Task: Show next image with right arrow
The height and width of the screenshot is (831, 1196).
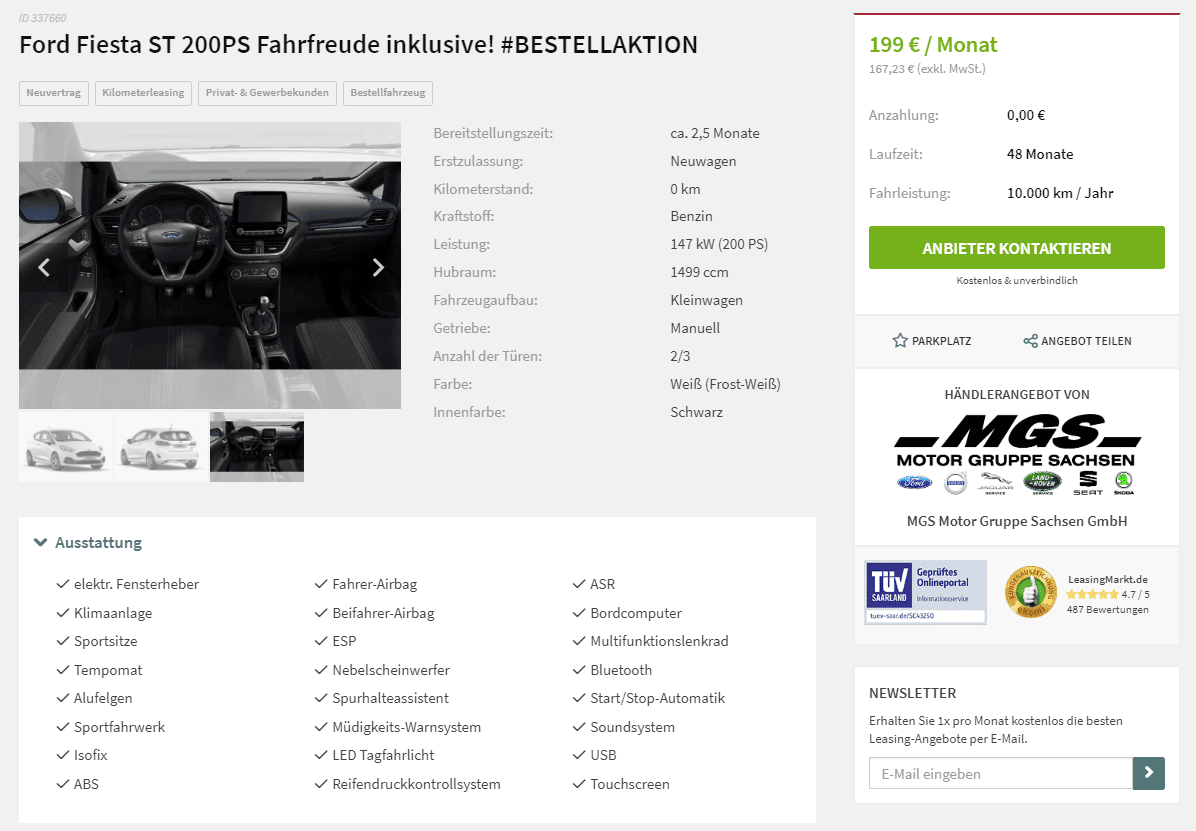Action: 378,267
